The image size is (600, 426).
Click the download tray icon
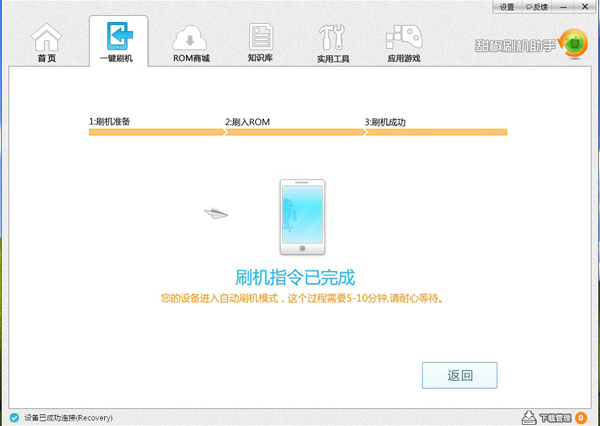click(529, 418)
